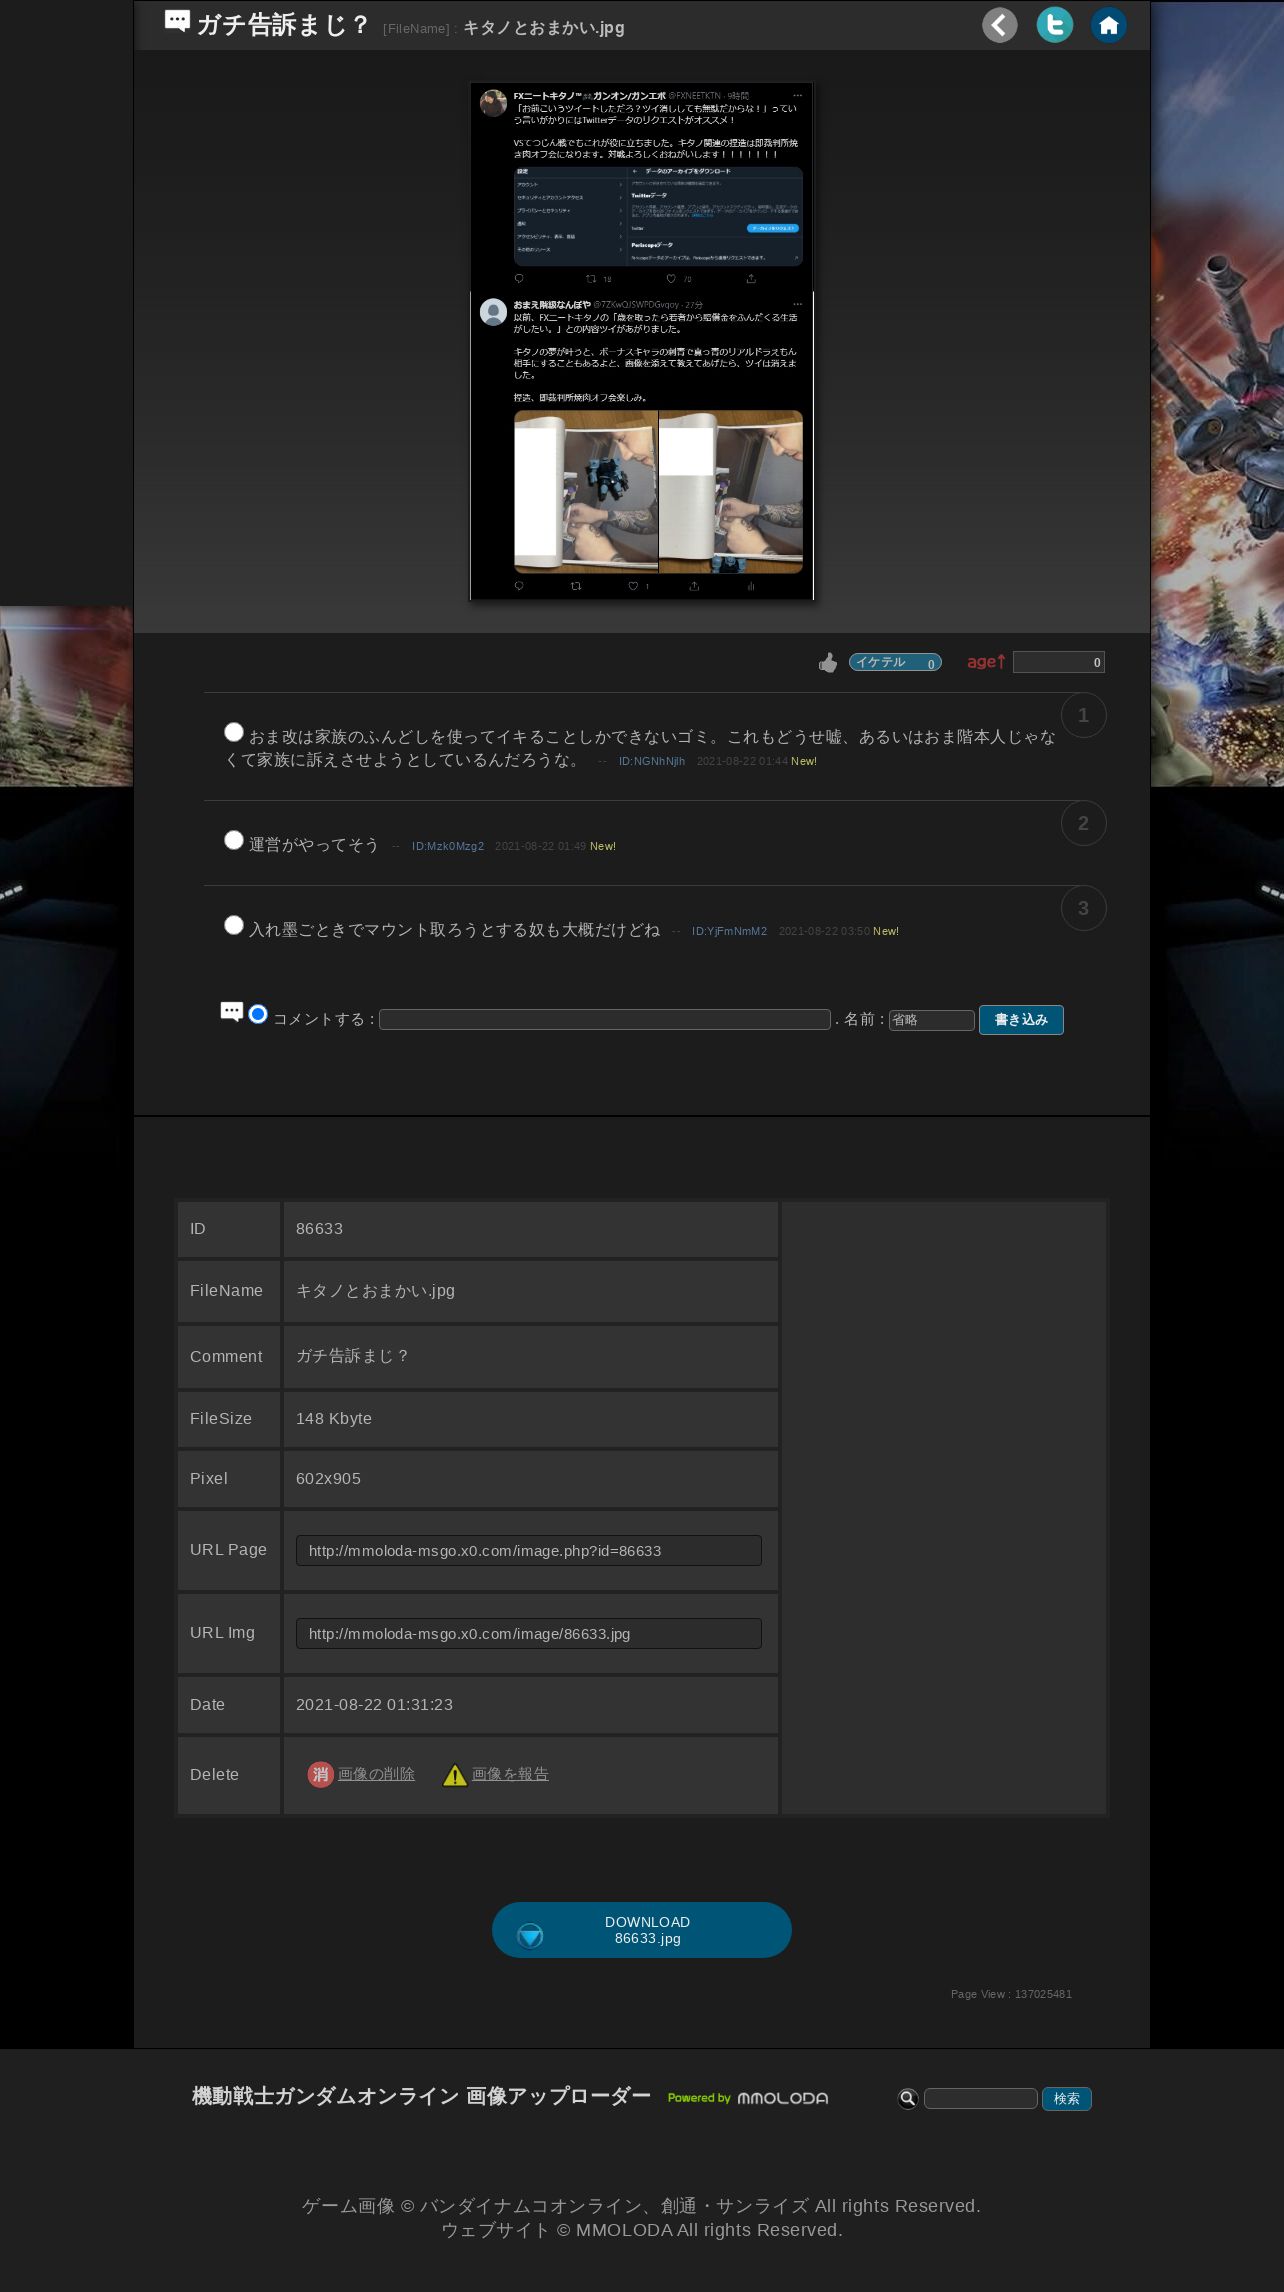Share via the Twitter icon
Viewport: 1284px width, 2292px height.
pyautogui.click(x=1054, y=25)
